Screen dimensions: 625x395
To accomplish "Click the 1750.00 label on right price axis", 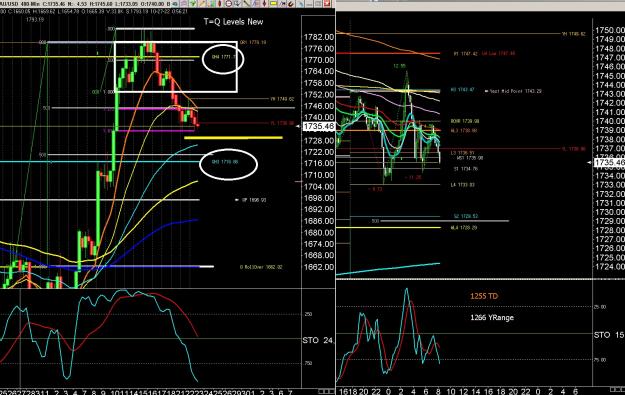I will click(609, 30).
